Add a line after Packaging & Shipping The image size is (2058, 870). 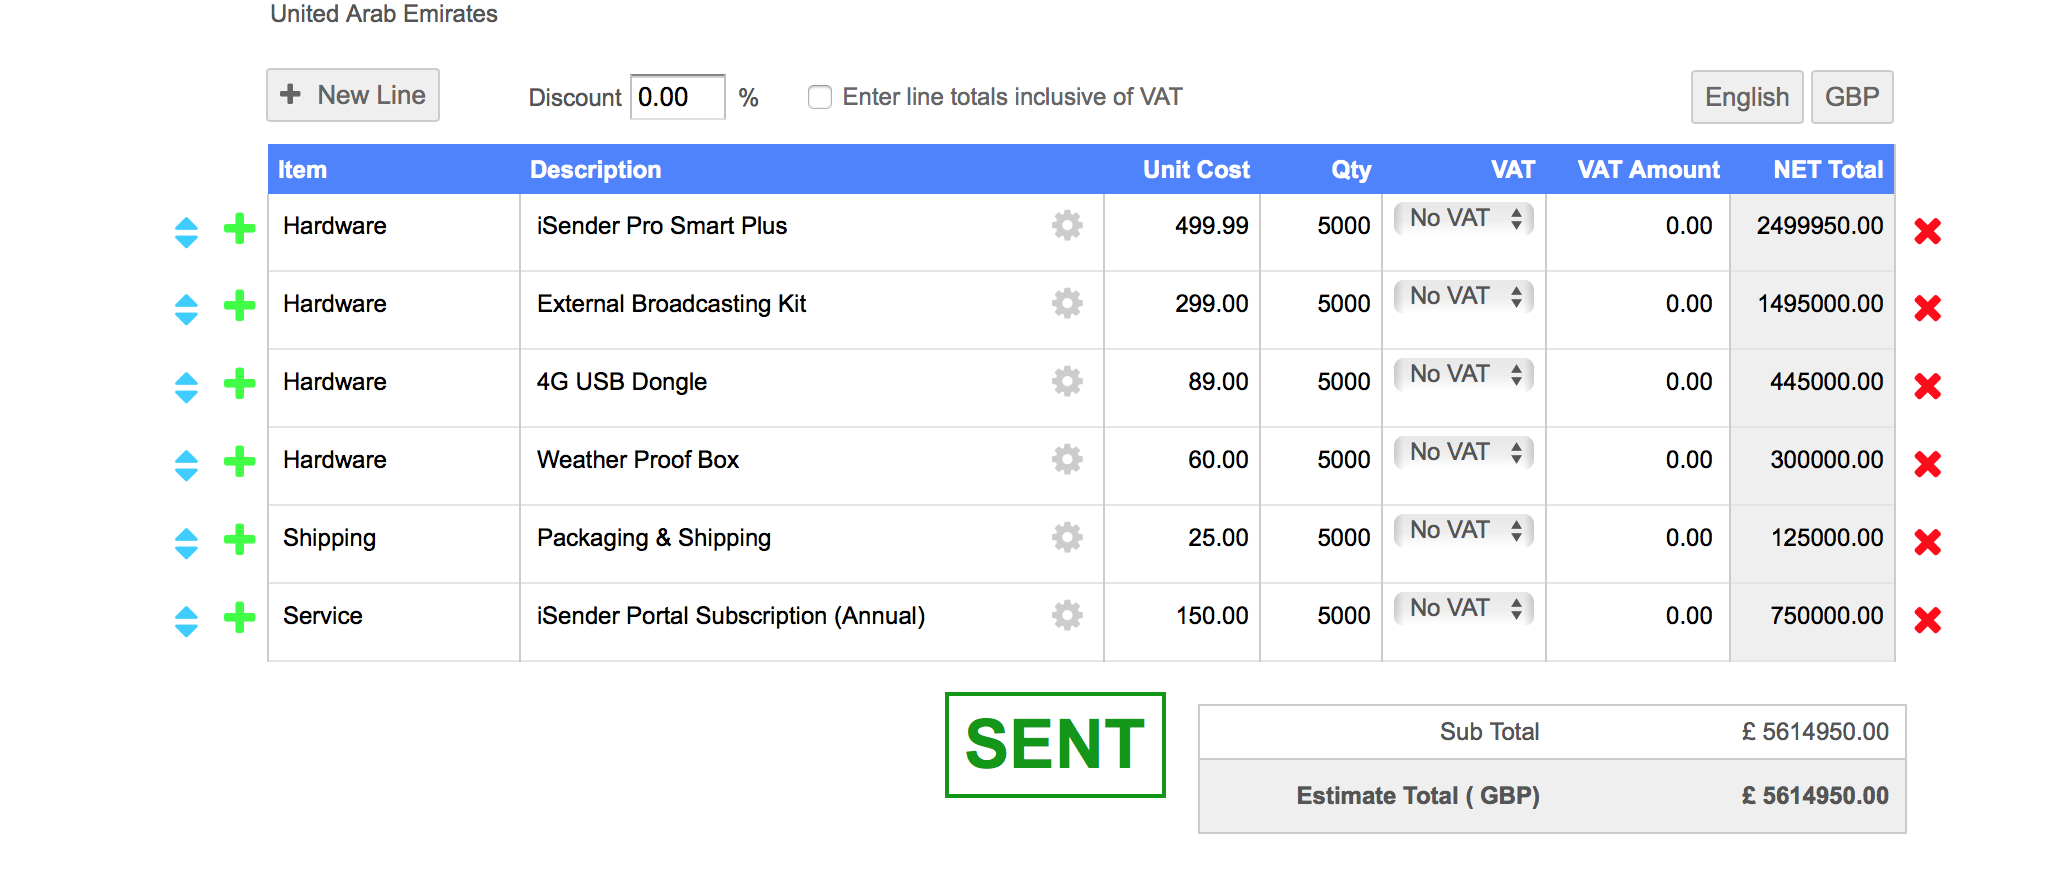239,540
